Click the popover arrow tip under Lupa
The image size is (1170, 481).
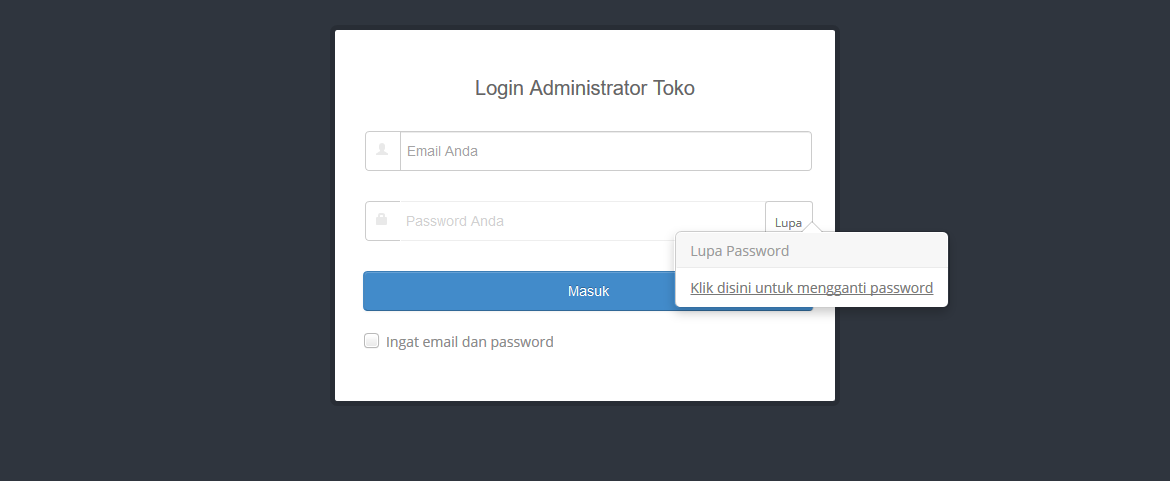813,227
